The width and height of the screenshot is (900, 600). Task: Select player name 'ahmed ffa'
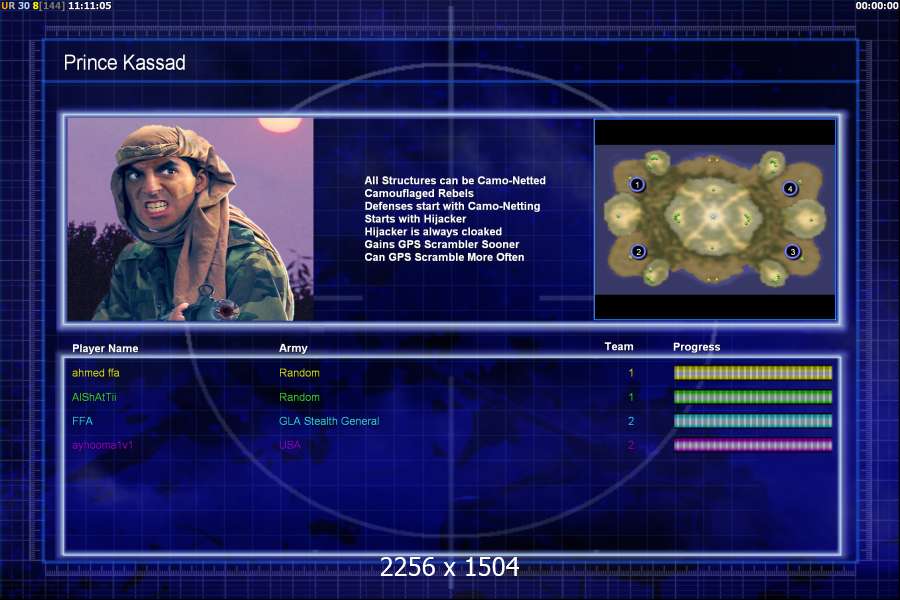[x=96, y=373]
